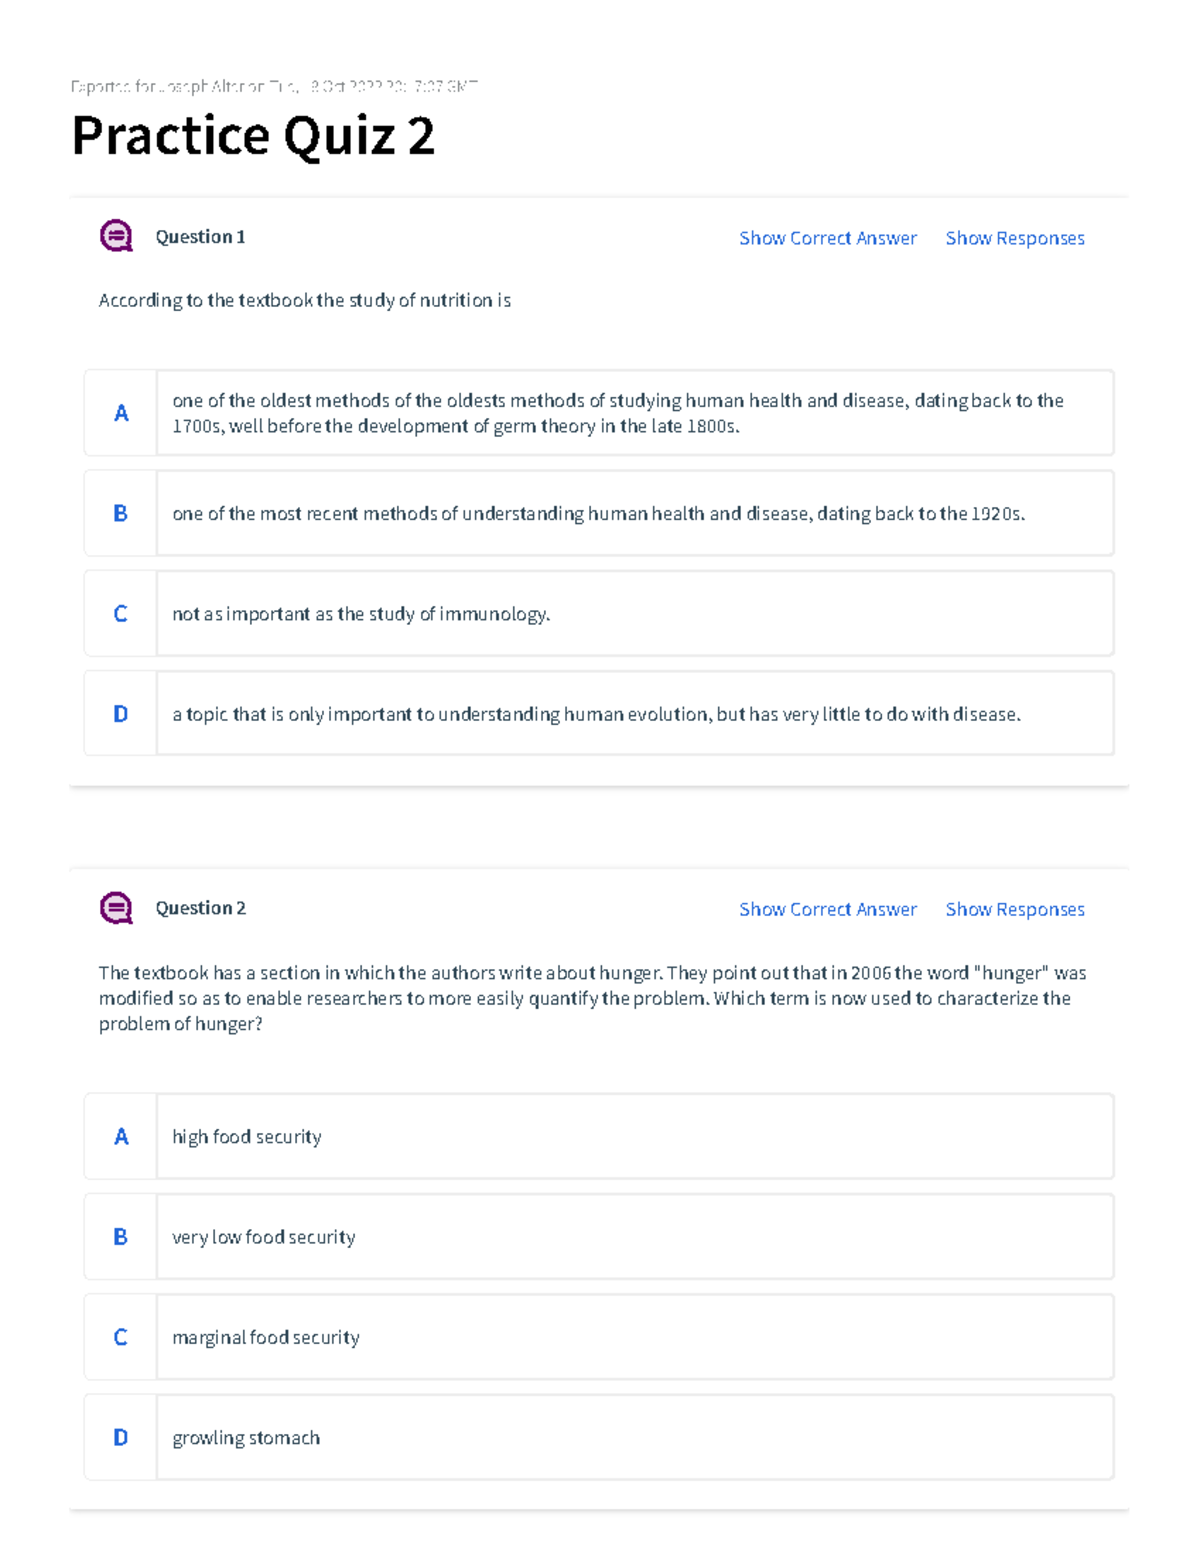Pick 'growling stomach' option
1200x1553 pixels.
(x=599, y=1437)
